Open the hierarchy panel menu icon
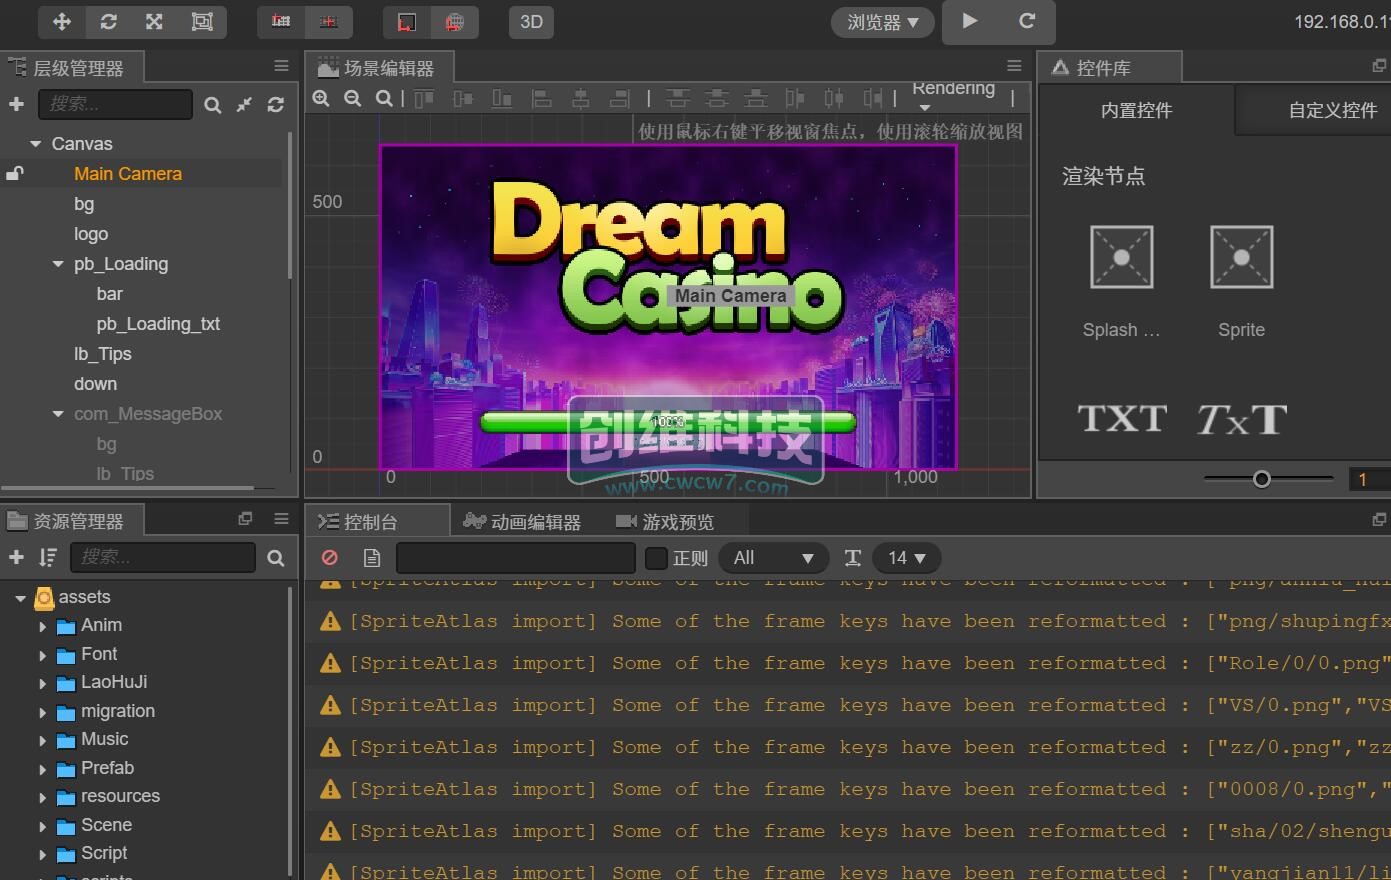Image resolution: width=1391 pixels, height=880 pixels. 281,66
